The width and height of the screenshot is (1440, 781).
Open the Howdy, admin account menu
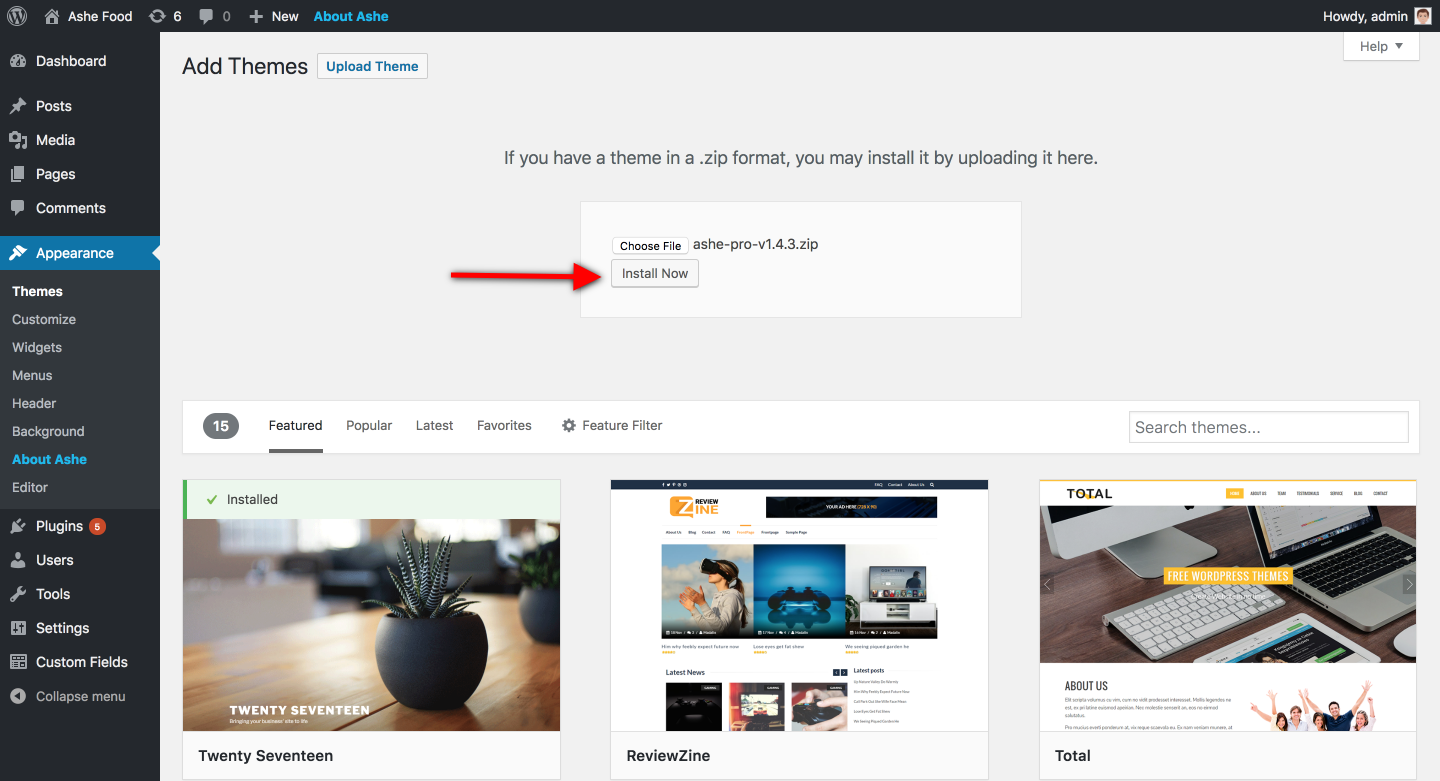[x=1377, y=16]
